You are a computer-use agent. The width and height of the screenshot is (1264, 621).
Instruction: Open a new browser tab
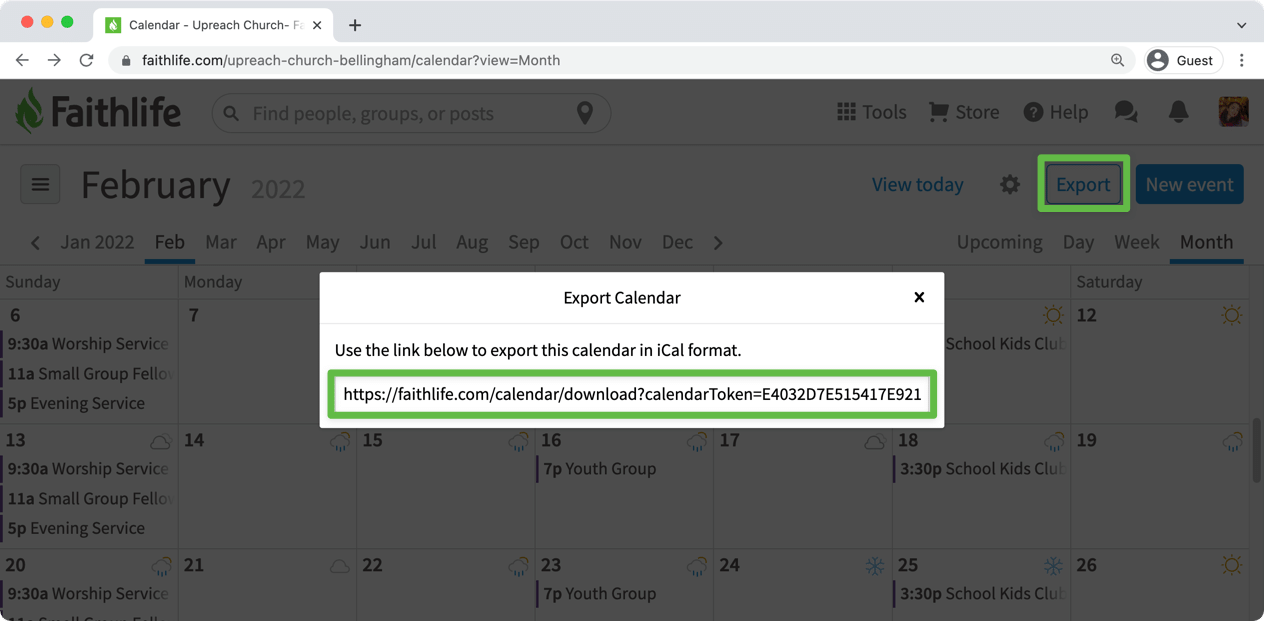point(355,25)
